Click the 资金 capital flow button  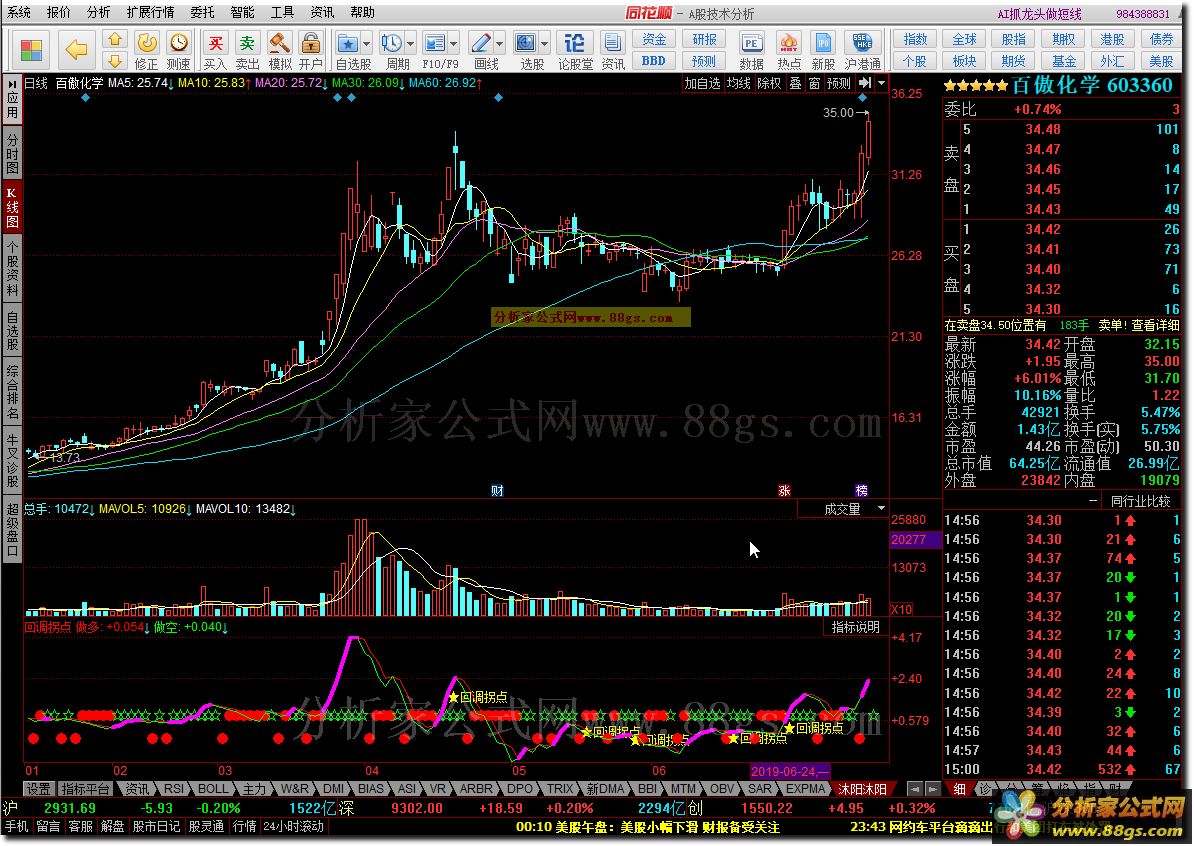(654, 39)
